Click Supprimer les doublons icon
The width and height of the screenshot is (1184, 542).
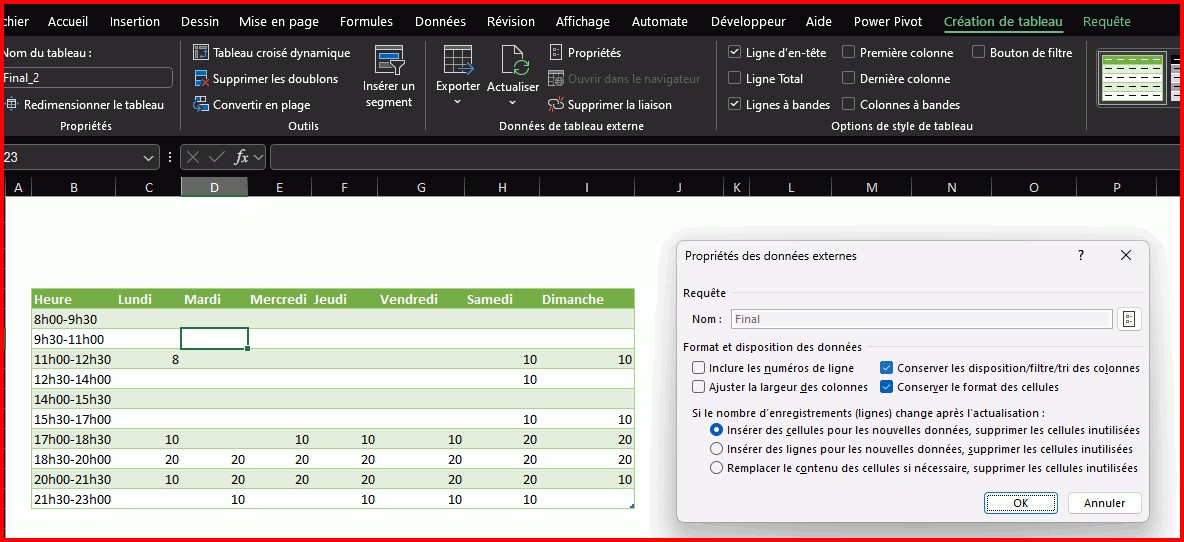click(x=201, y=79)
